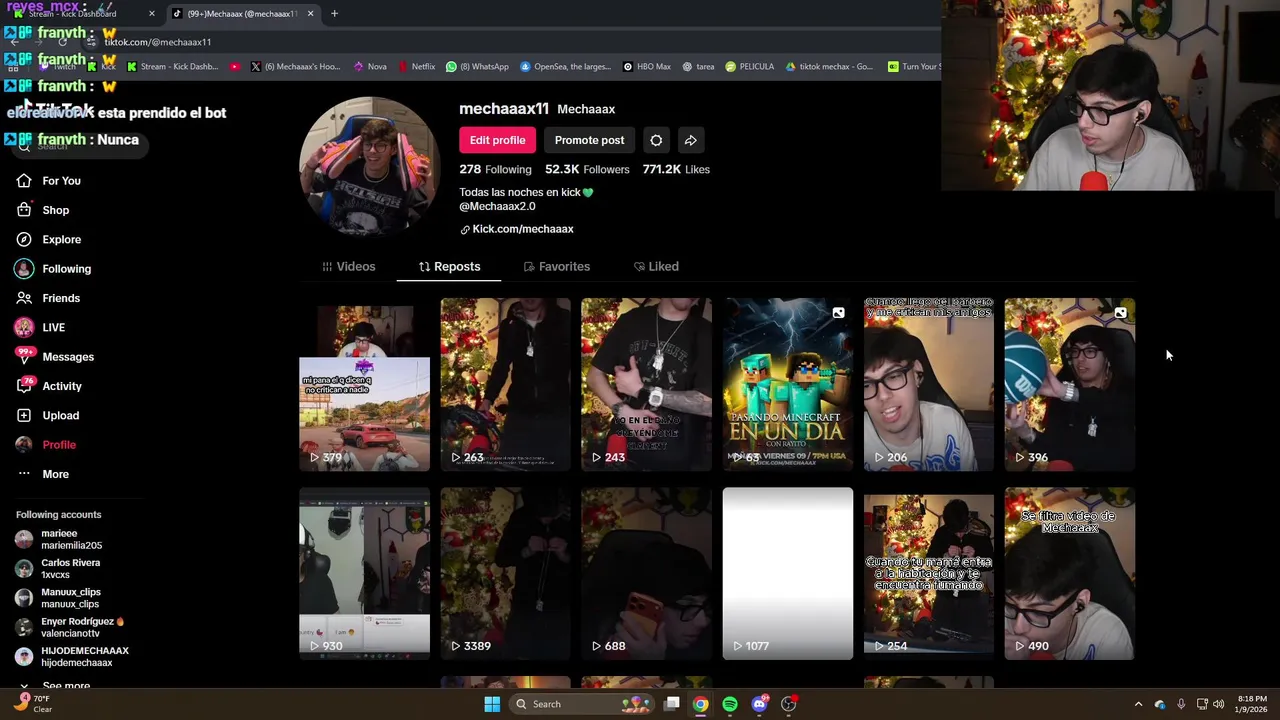Click Chrome icon in the taskbar
1280x720 pixels.
click(701, 704)
